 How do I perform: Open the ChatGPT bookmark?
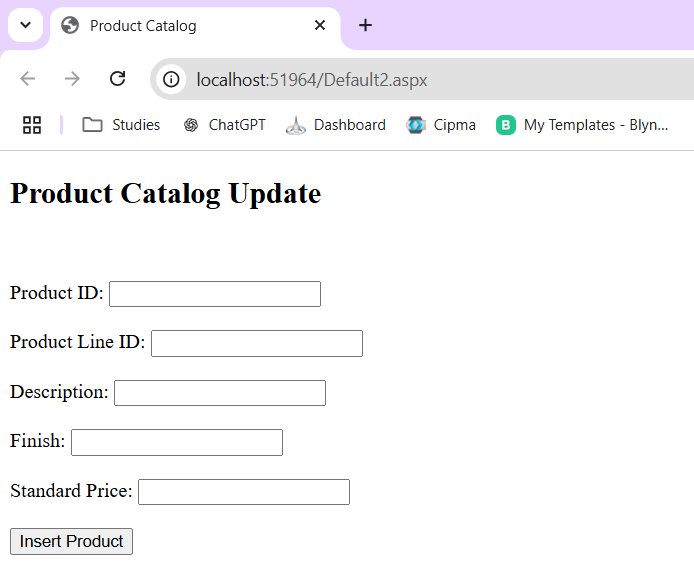pyautogui.click(x=225, y=125)
